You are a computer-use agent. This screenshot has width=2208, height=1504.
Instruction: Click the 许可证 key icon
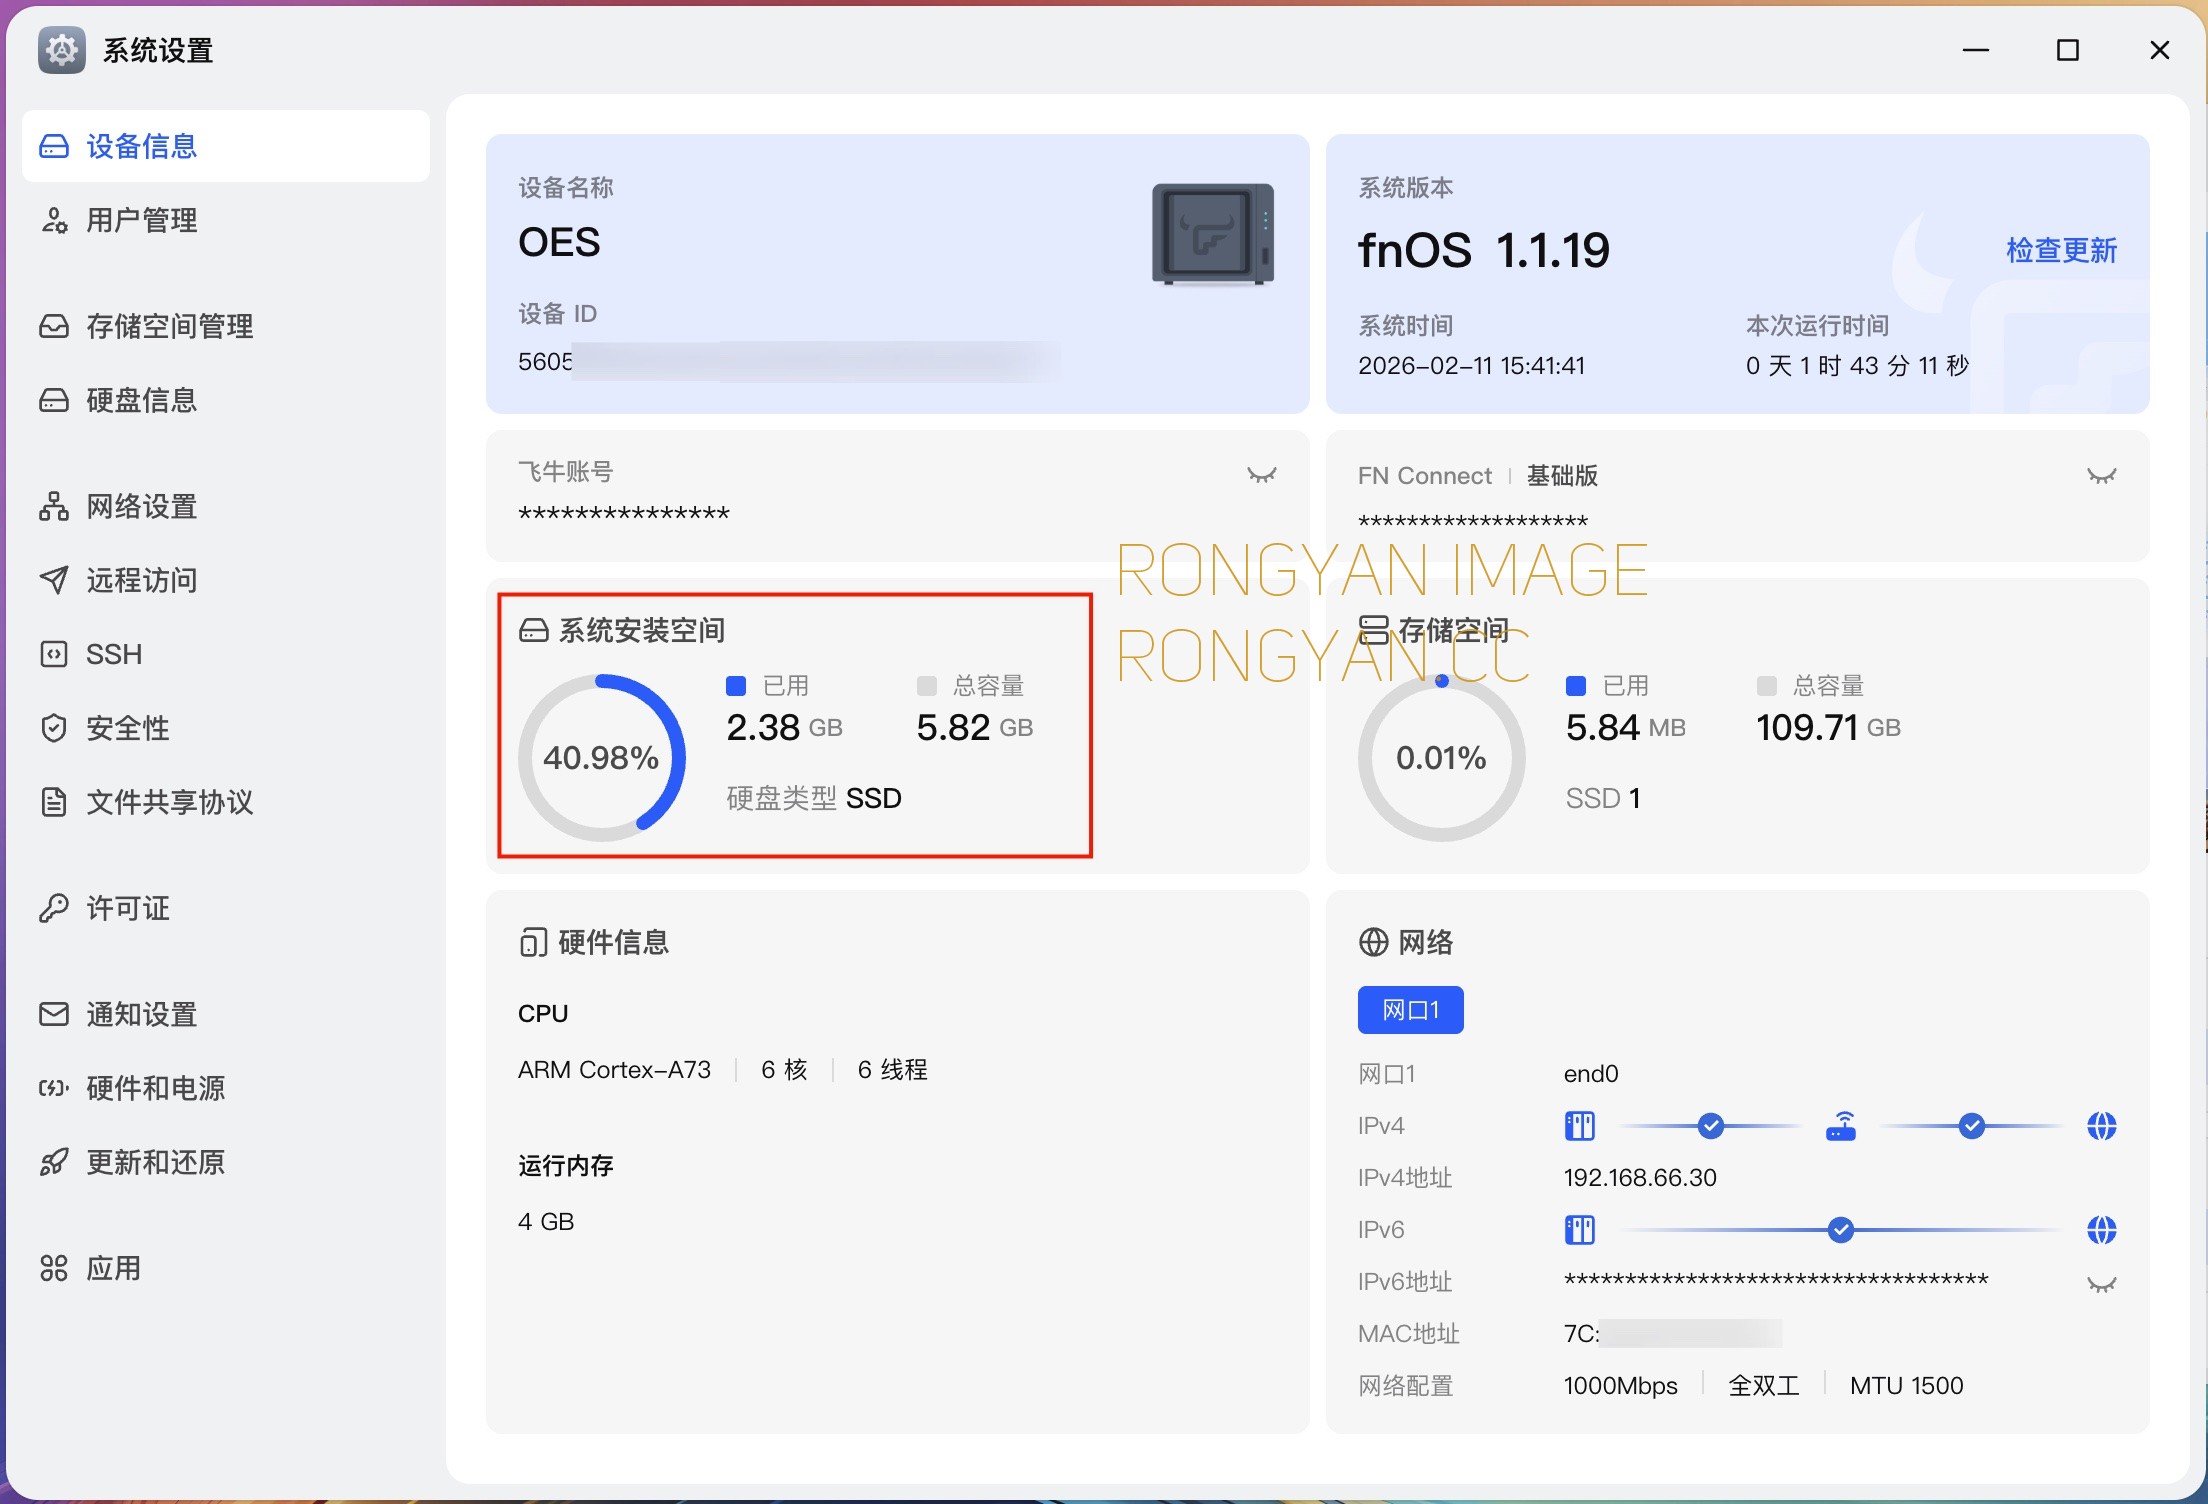click(x=54, y=908)
